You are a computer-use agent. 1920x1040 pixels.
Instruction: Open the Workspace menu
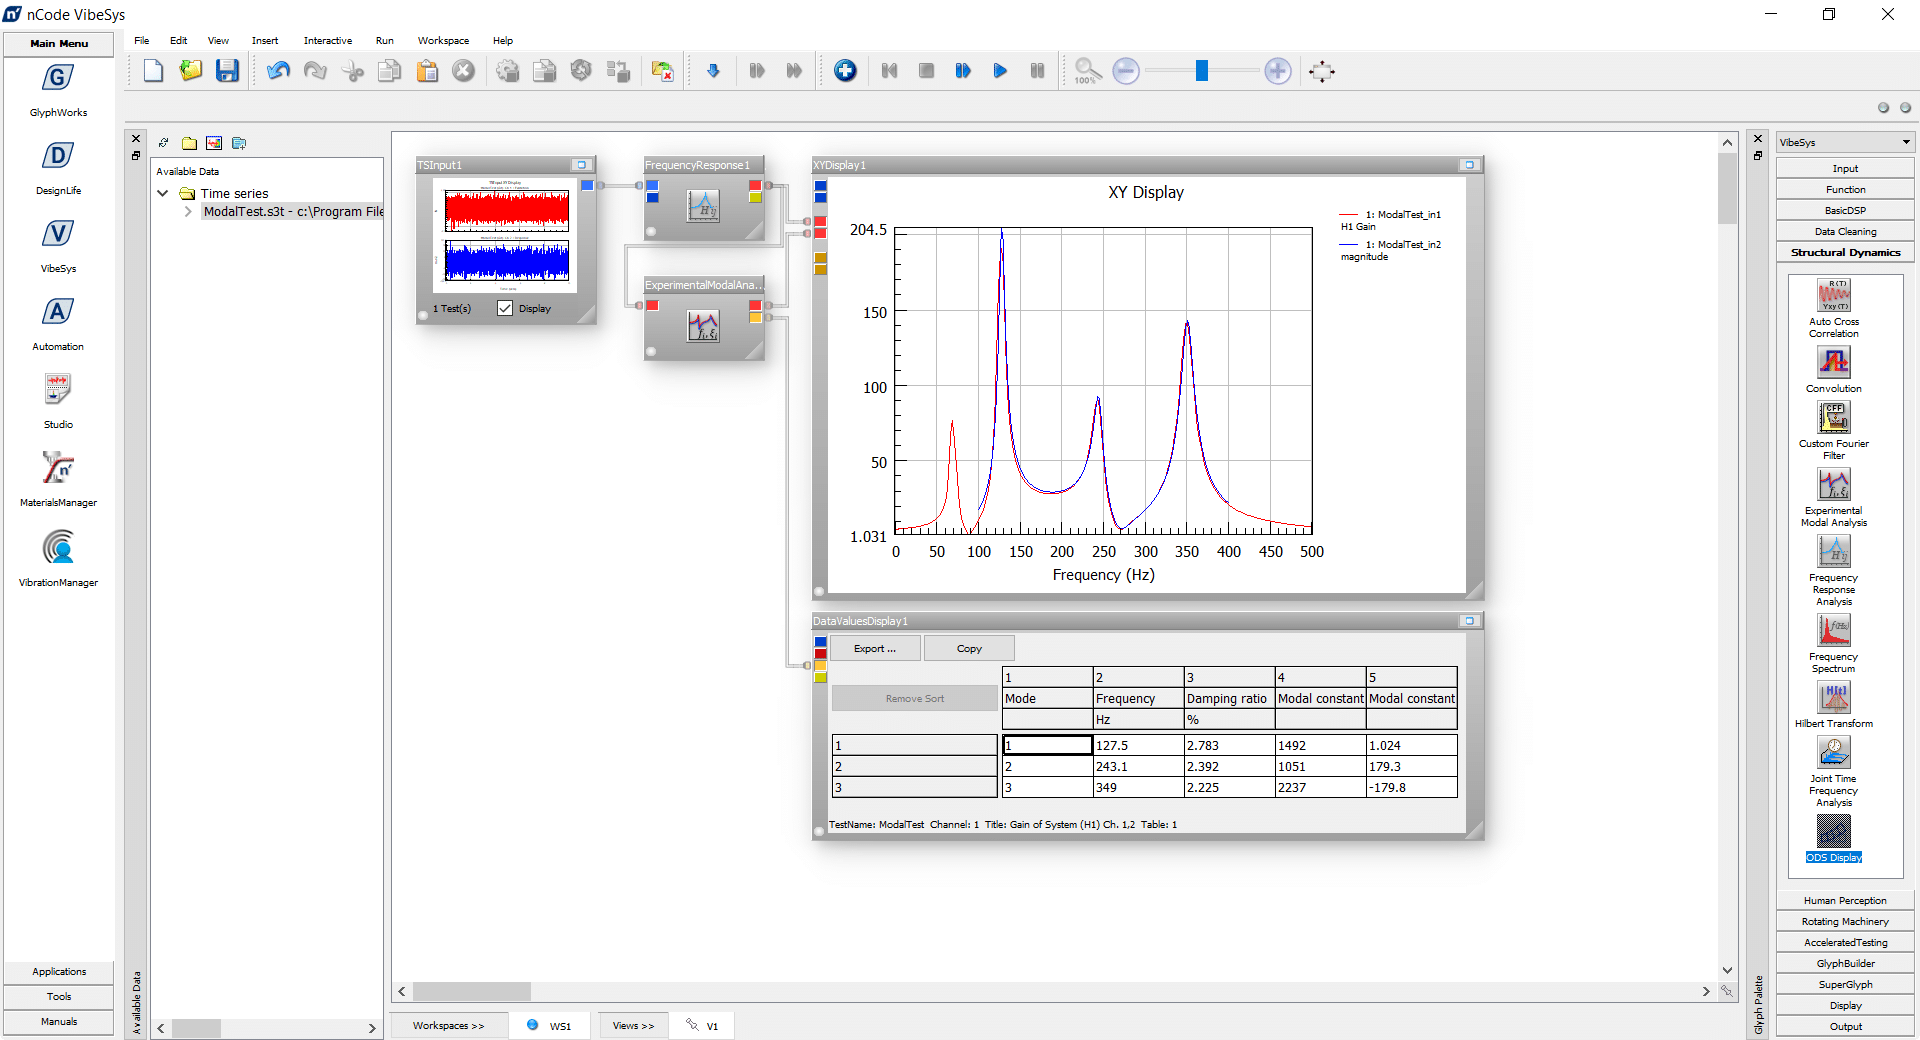point(443,41)
